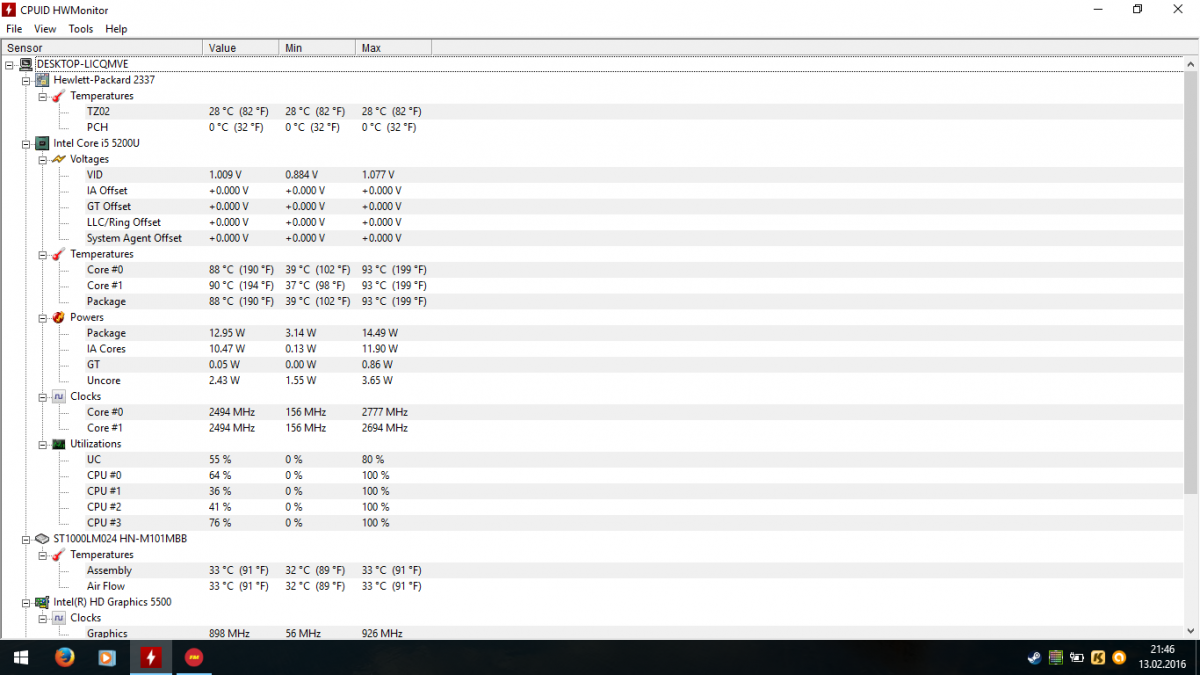Click the HWMonitor title bar icon
The image size is (1200, 675).
[10, 10]
